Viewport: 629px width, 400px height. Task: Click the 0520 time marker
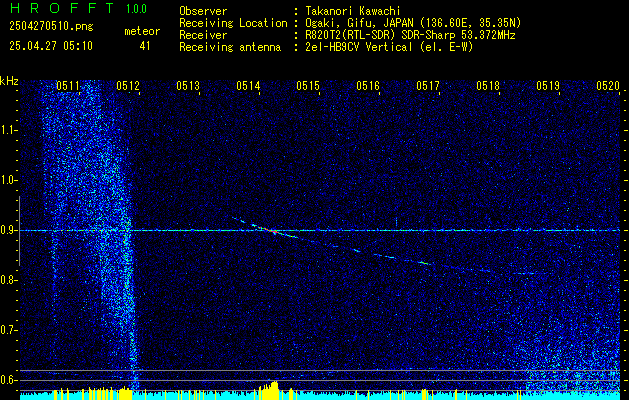[608, 86]
